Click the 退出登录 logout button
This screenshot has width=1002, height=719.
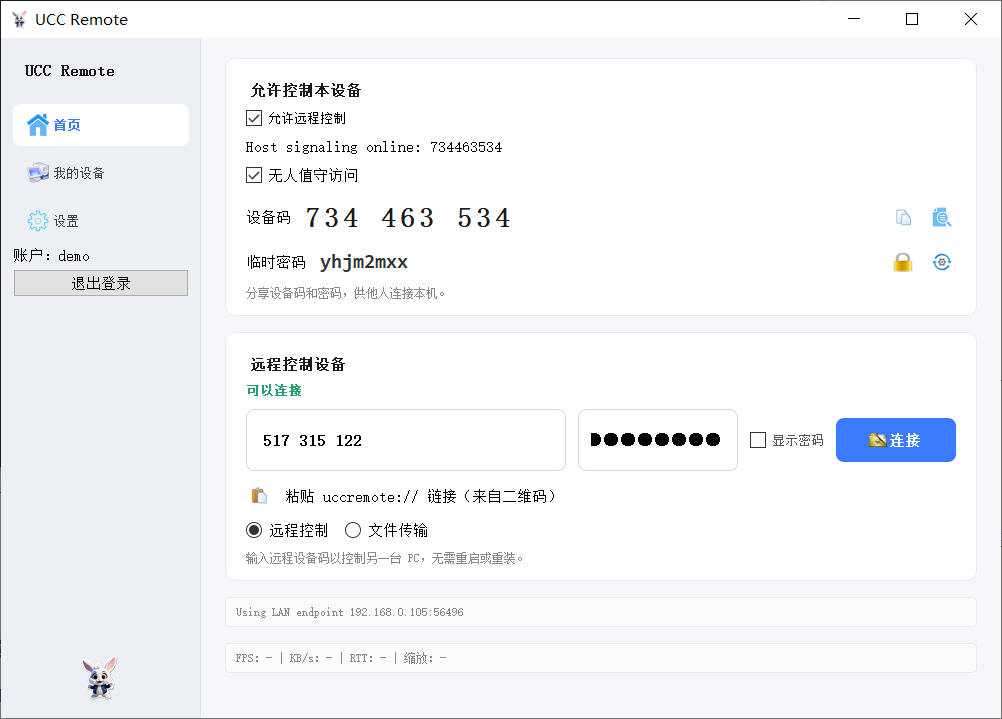[x=101, y=283]
